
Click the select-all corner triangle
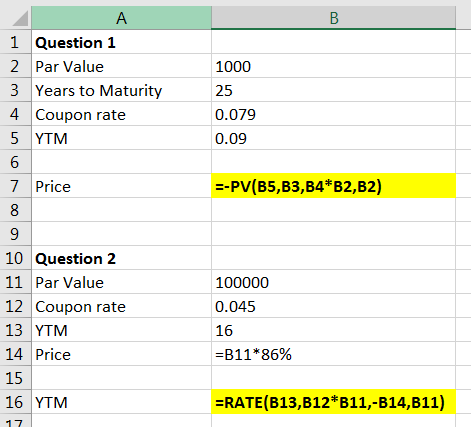tap(20, 18)
